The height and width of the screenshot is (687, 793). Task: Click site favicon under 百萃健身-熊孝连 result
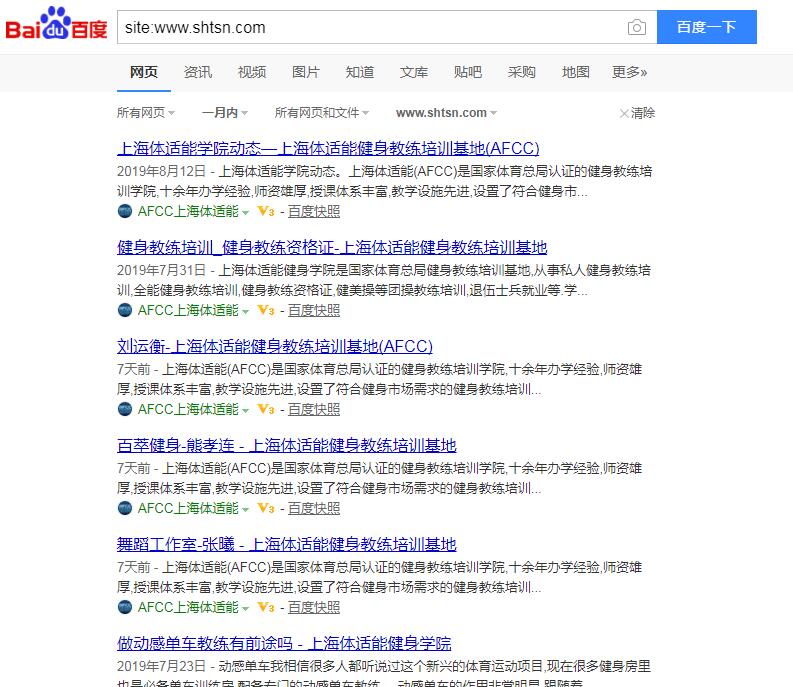coord(125,508)
